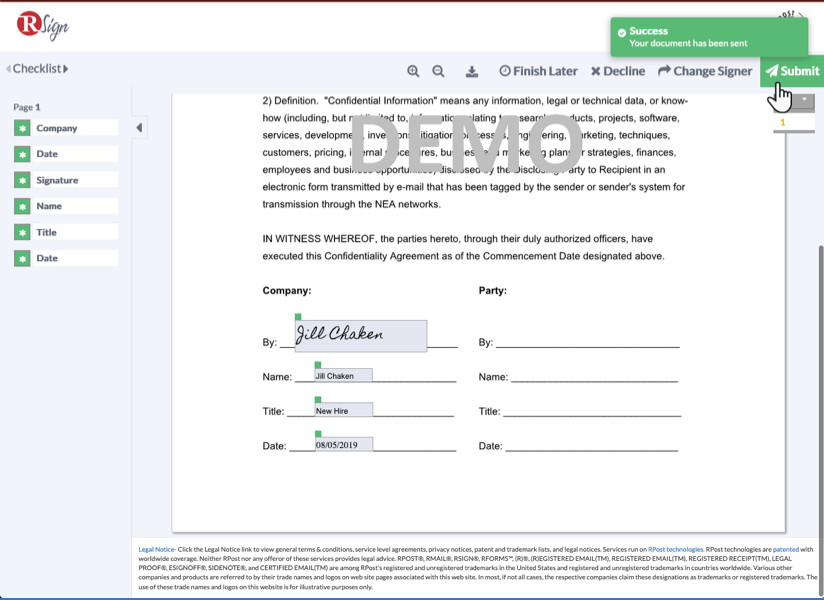Click page number 1 in page navigator

point(782,122)
